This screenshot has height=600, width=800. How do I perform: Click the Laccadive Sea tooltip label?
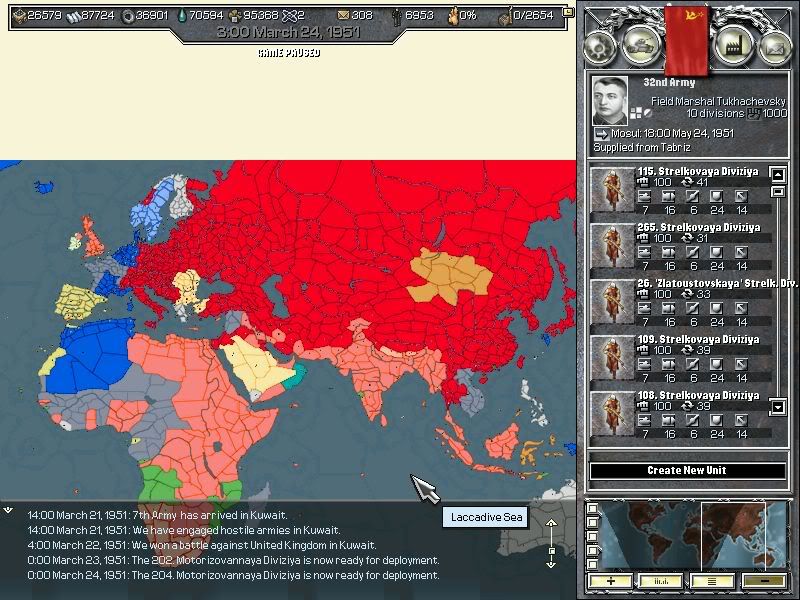click(486, 517)
